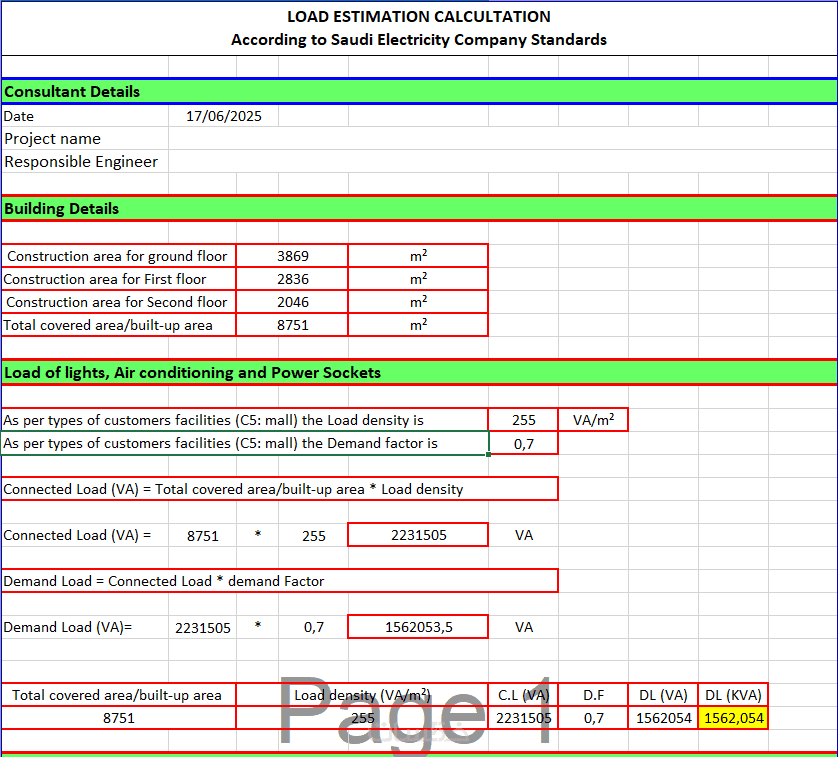Select total covered area value 8751 in Building Details
Viewport: 838px width, 757px height.
tap(292, 325)
